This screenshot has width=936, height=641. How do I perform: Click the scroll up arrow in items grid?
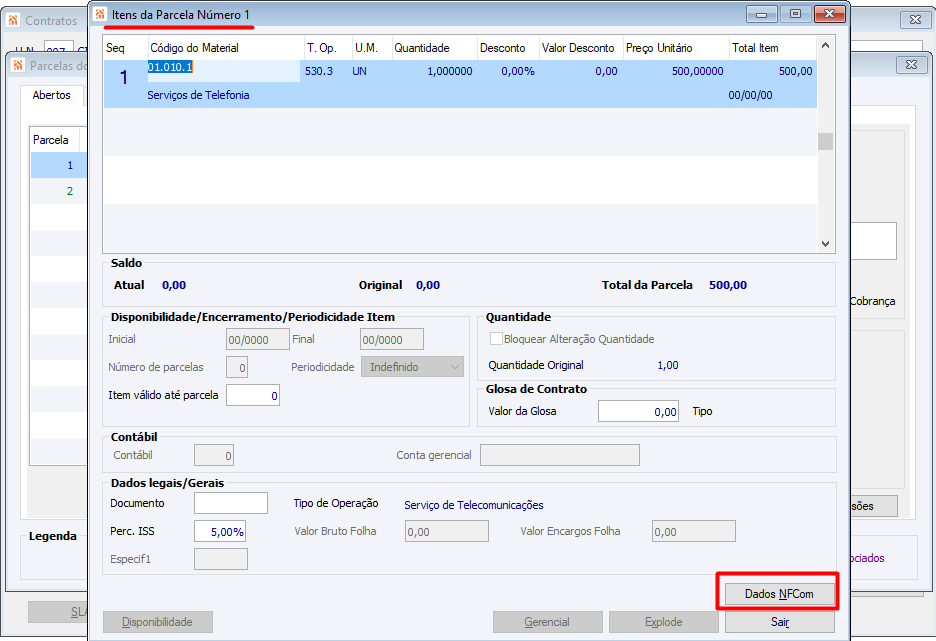826,45
